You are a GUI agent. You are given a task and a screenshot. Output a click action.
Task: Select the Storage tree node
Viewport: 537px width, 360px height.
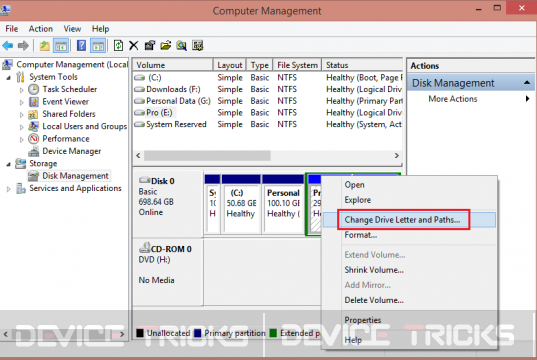click(43, 163)
